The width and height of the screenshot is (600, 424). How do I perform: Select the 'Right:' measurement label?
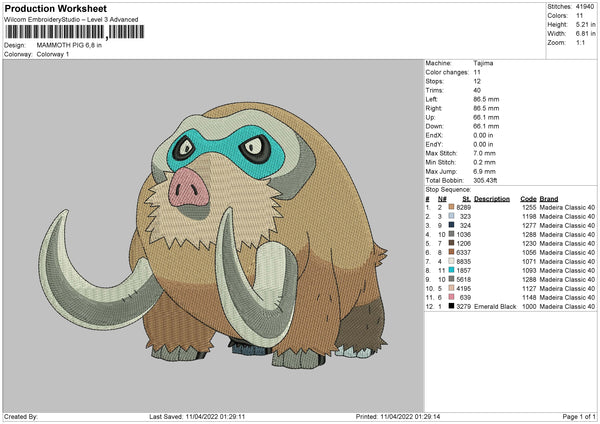coord(434,108)
